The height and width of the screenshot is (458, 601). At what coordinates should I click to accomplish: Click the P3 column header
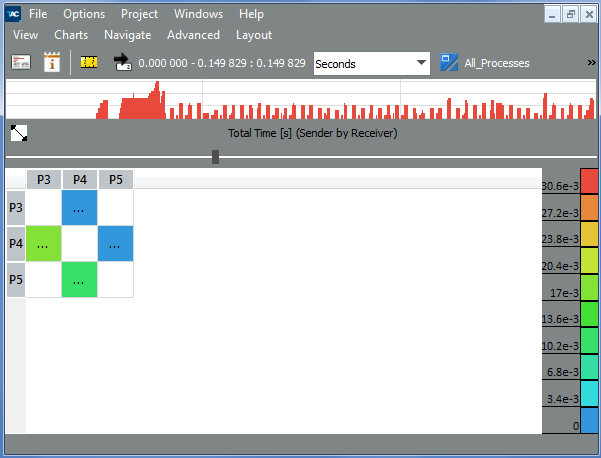click(x=44, y=179)
